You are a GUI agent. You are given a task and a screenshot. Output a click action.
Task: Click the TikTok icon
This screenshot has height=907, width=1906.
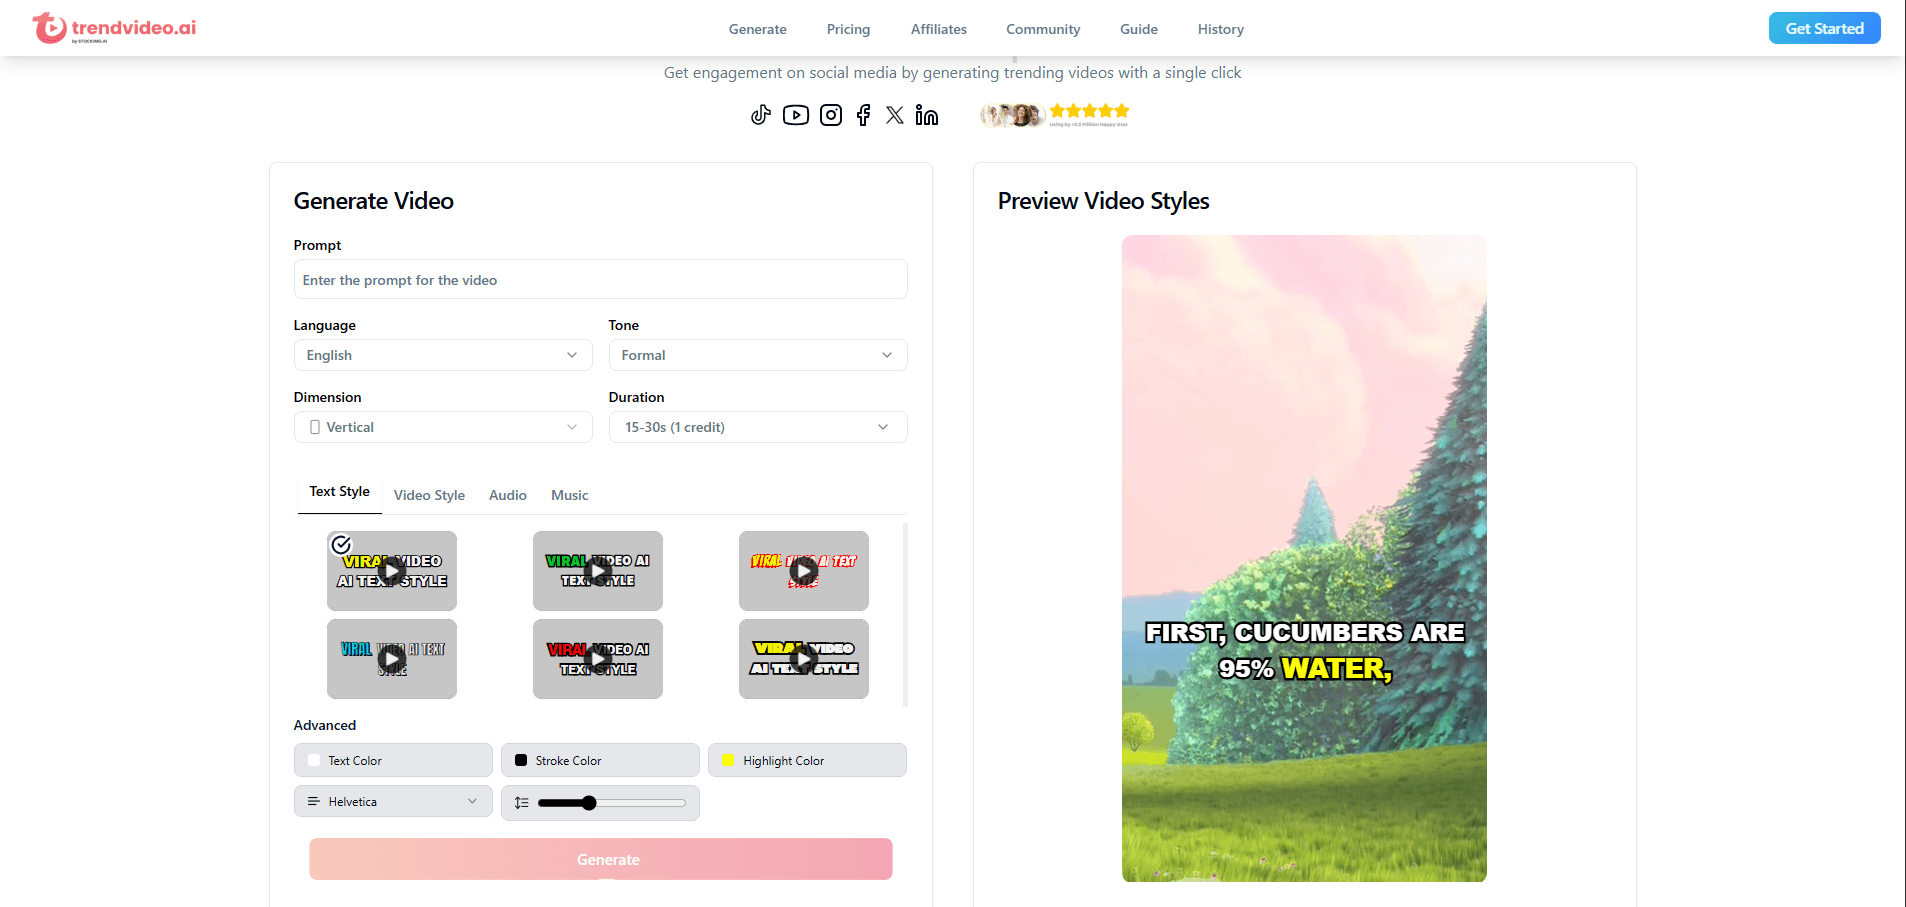pos(761,115)
